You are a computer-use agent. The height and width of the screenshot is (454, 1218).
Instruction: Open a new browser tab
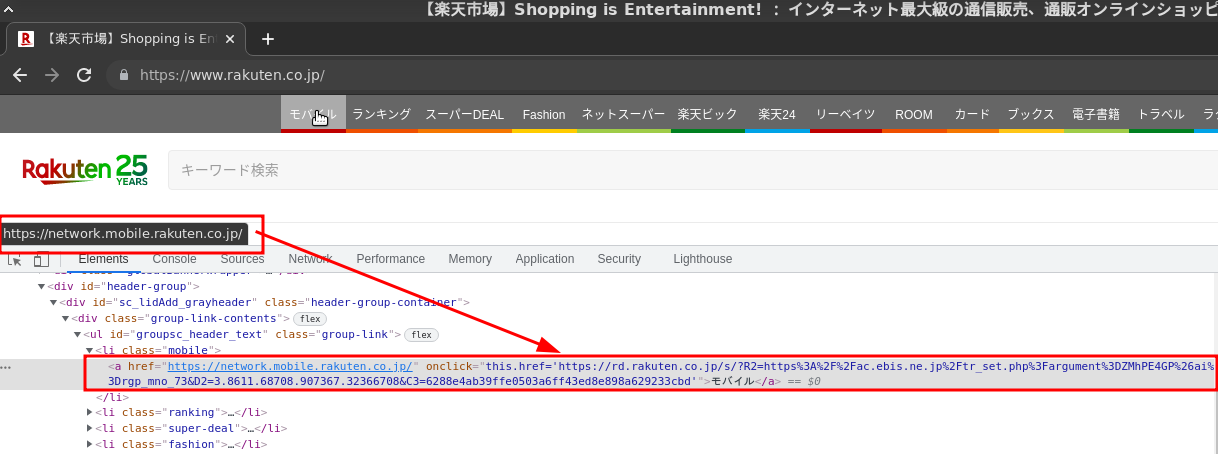[x=267, y=39]
